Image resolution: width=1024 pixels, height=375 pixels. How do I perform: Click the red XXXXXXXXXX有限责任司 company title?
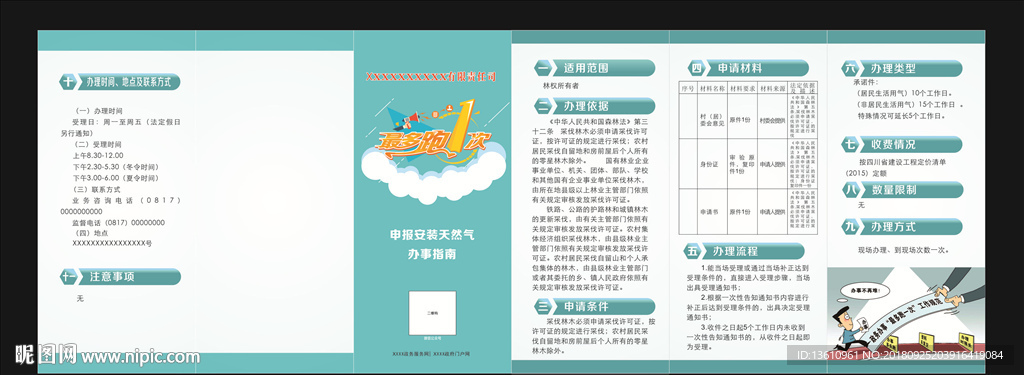point(431,76)
